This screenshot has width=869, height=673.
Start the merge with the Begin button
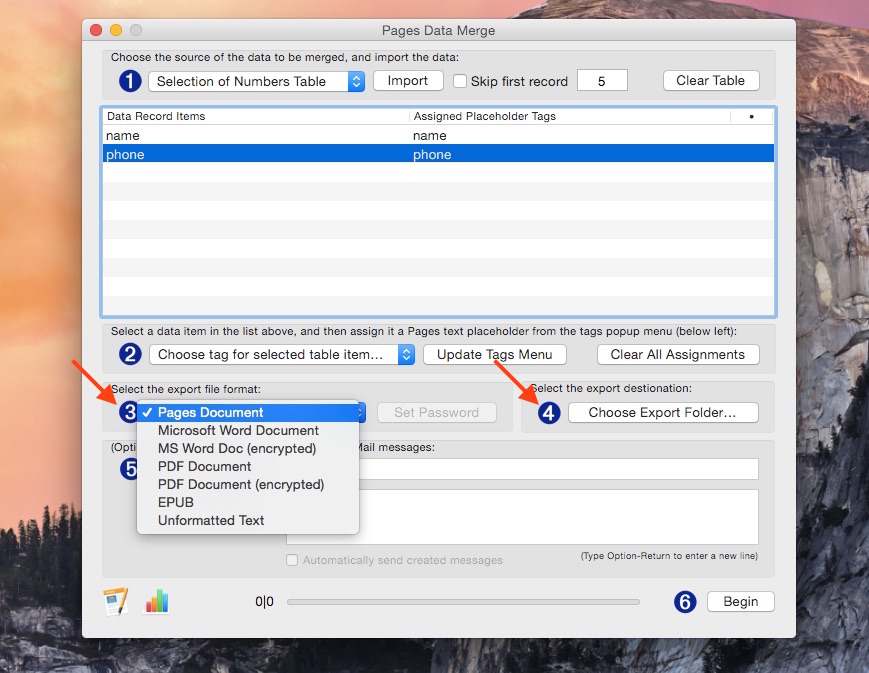tap(740, 601)
